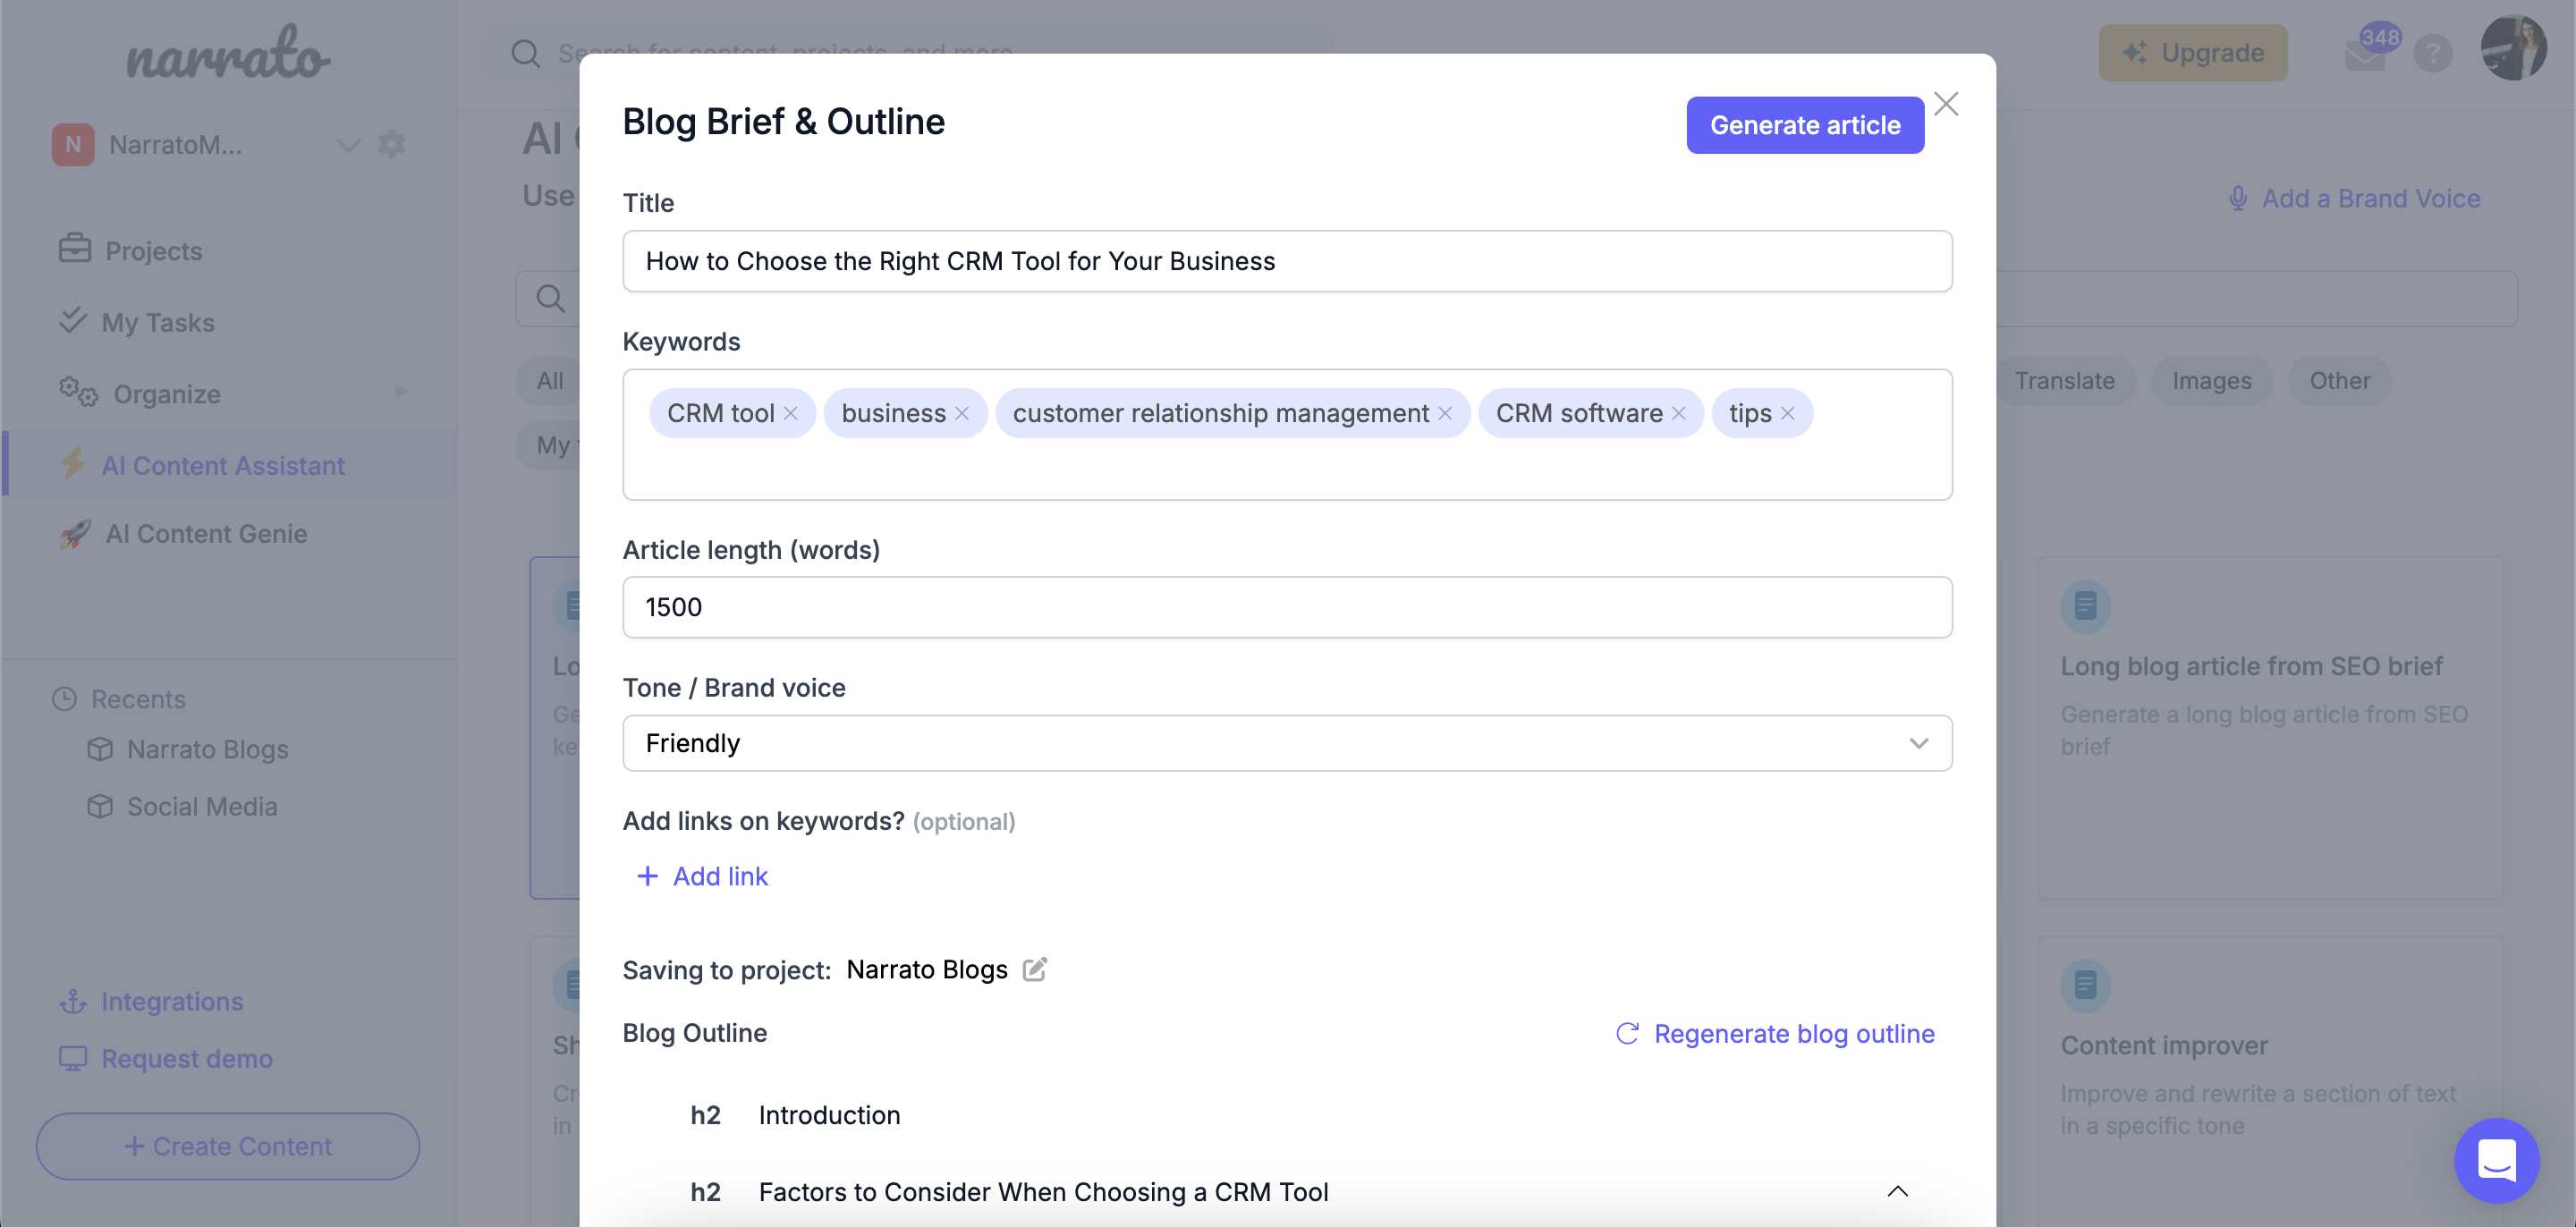Open the user profile avatar
The width and height of the screenshot is (2576, 1227).
tap(2513, 48)
